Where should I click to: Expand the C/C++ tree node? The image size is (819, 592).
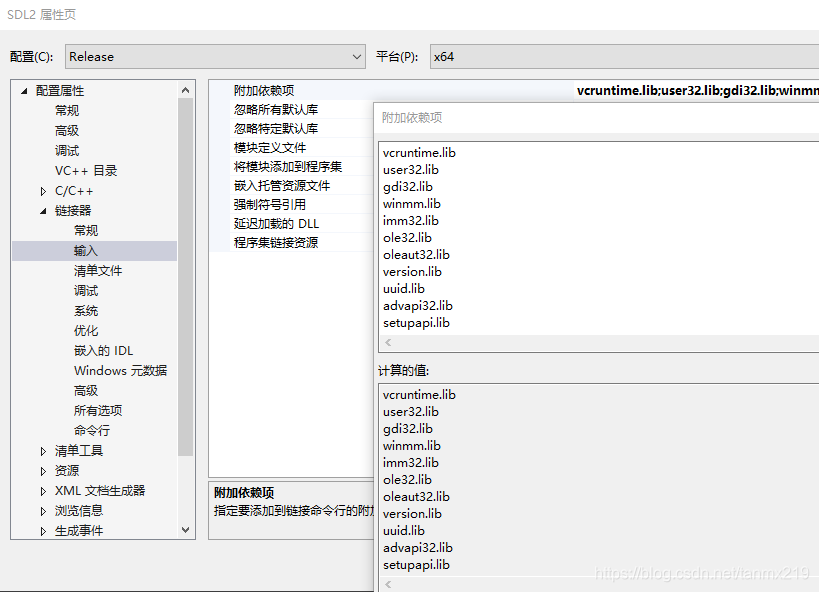pyautogui.click(x=43, y=191)
